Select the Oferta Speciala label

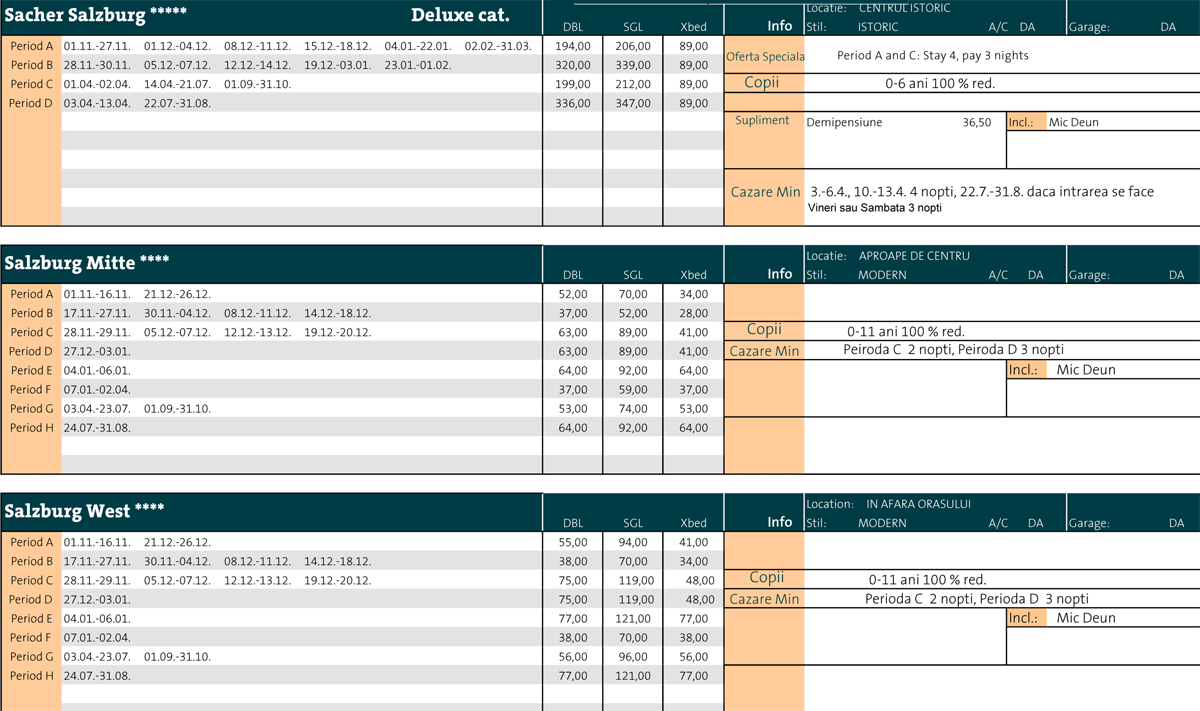coord(765,57)
